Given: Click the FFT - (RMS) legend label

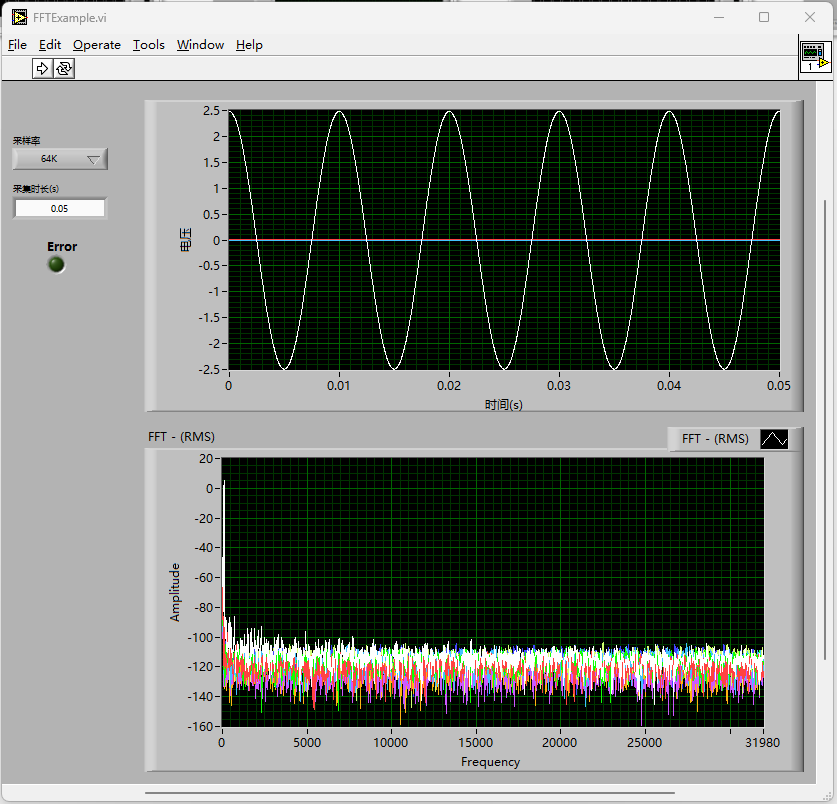Looking at the screenshot, I should pos(714,439).
